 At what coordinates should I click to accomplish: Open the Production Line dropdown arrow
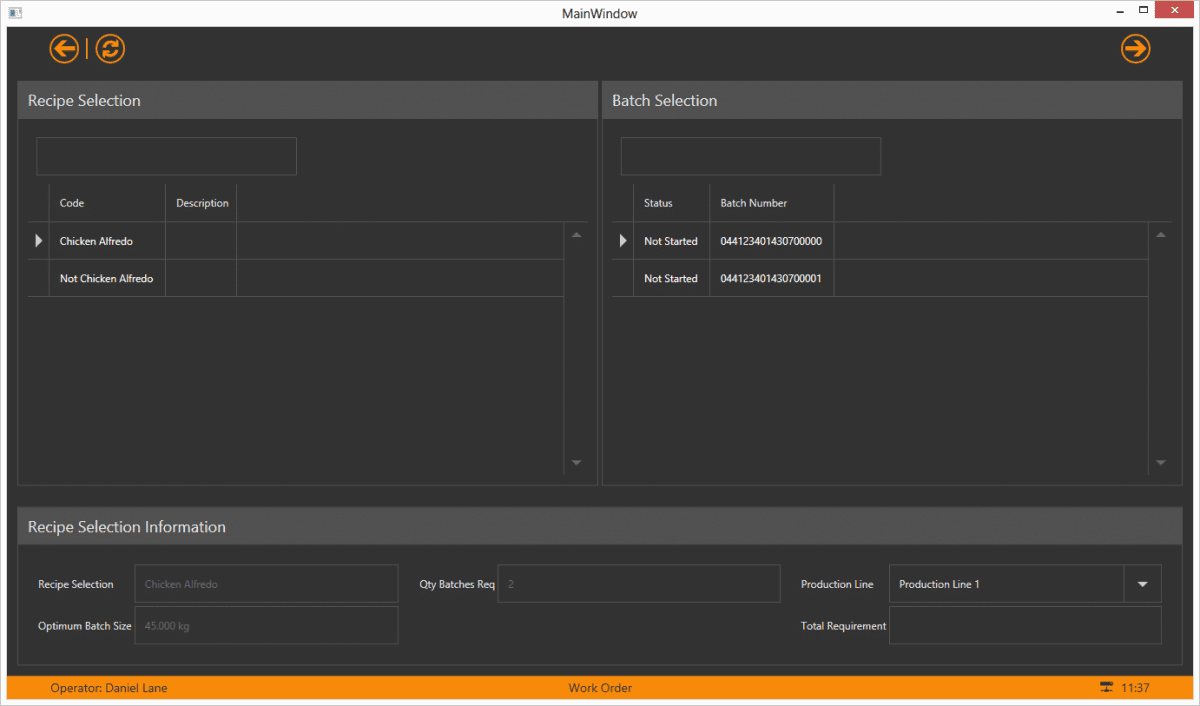(x=1142, y=584)
